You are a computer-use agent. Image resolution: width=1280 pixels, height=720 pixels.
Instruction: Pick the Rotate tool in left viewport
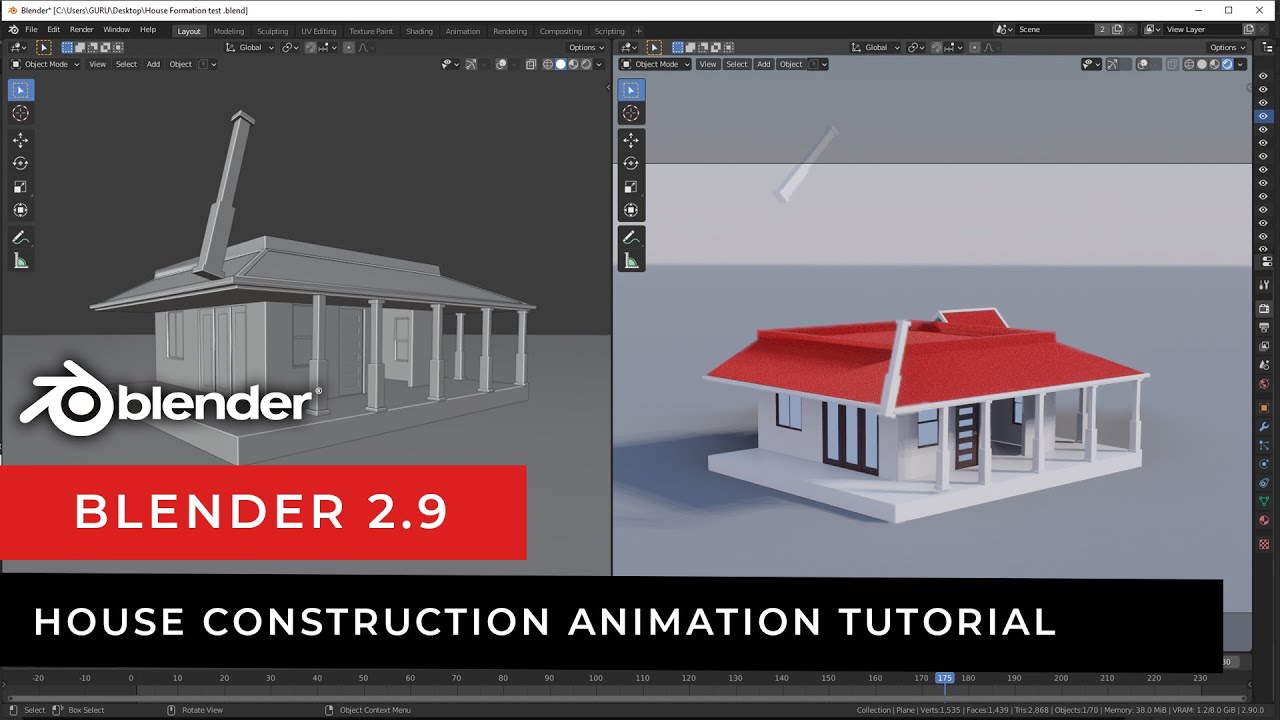tap(20, 163)
